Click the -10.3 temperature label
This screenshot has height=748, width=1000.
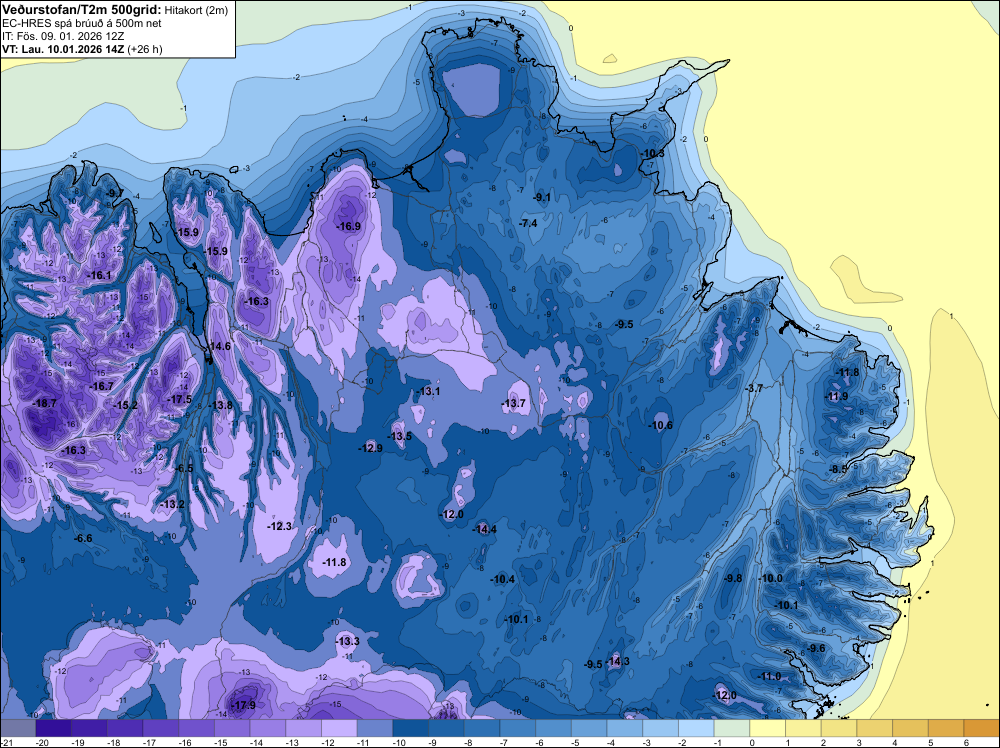(652, 154)
